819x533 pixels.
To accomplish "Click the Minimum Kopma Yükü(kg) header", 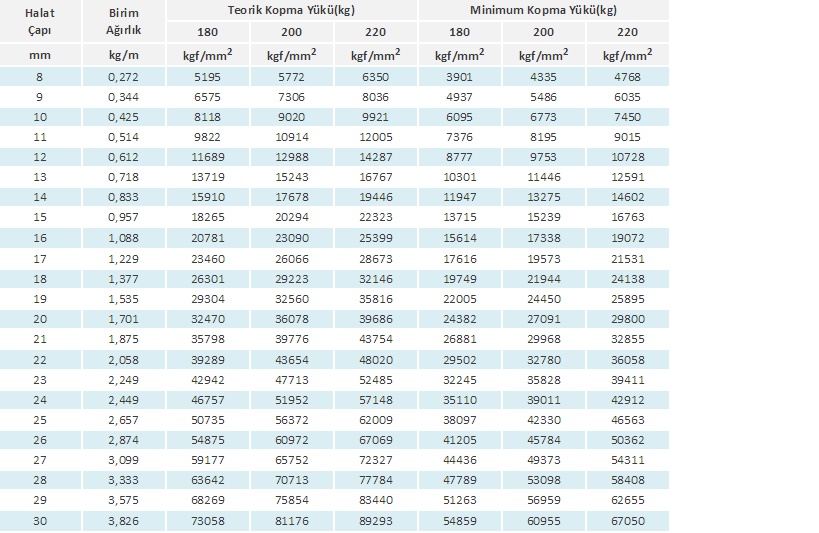I will click(543, 10).
